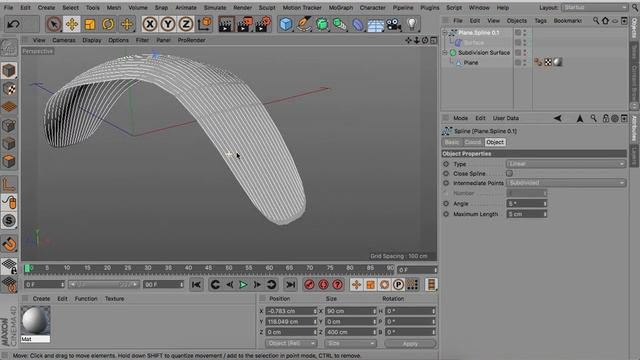Screen dimensions: 640x360
Task: Click the Apply button
Action: pyautogui.click(x=410, y=344)
